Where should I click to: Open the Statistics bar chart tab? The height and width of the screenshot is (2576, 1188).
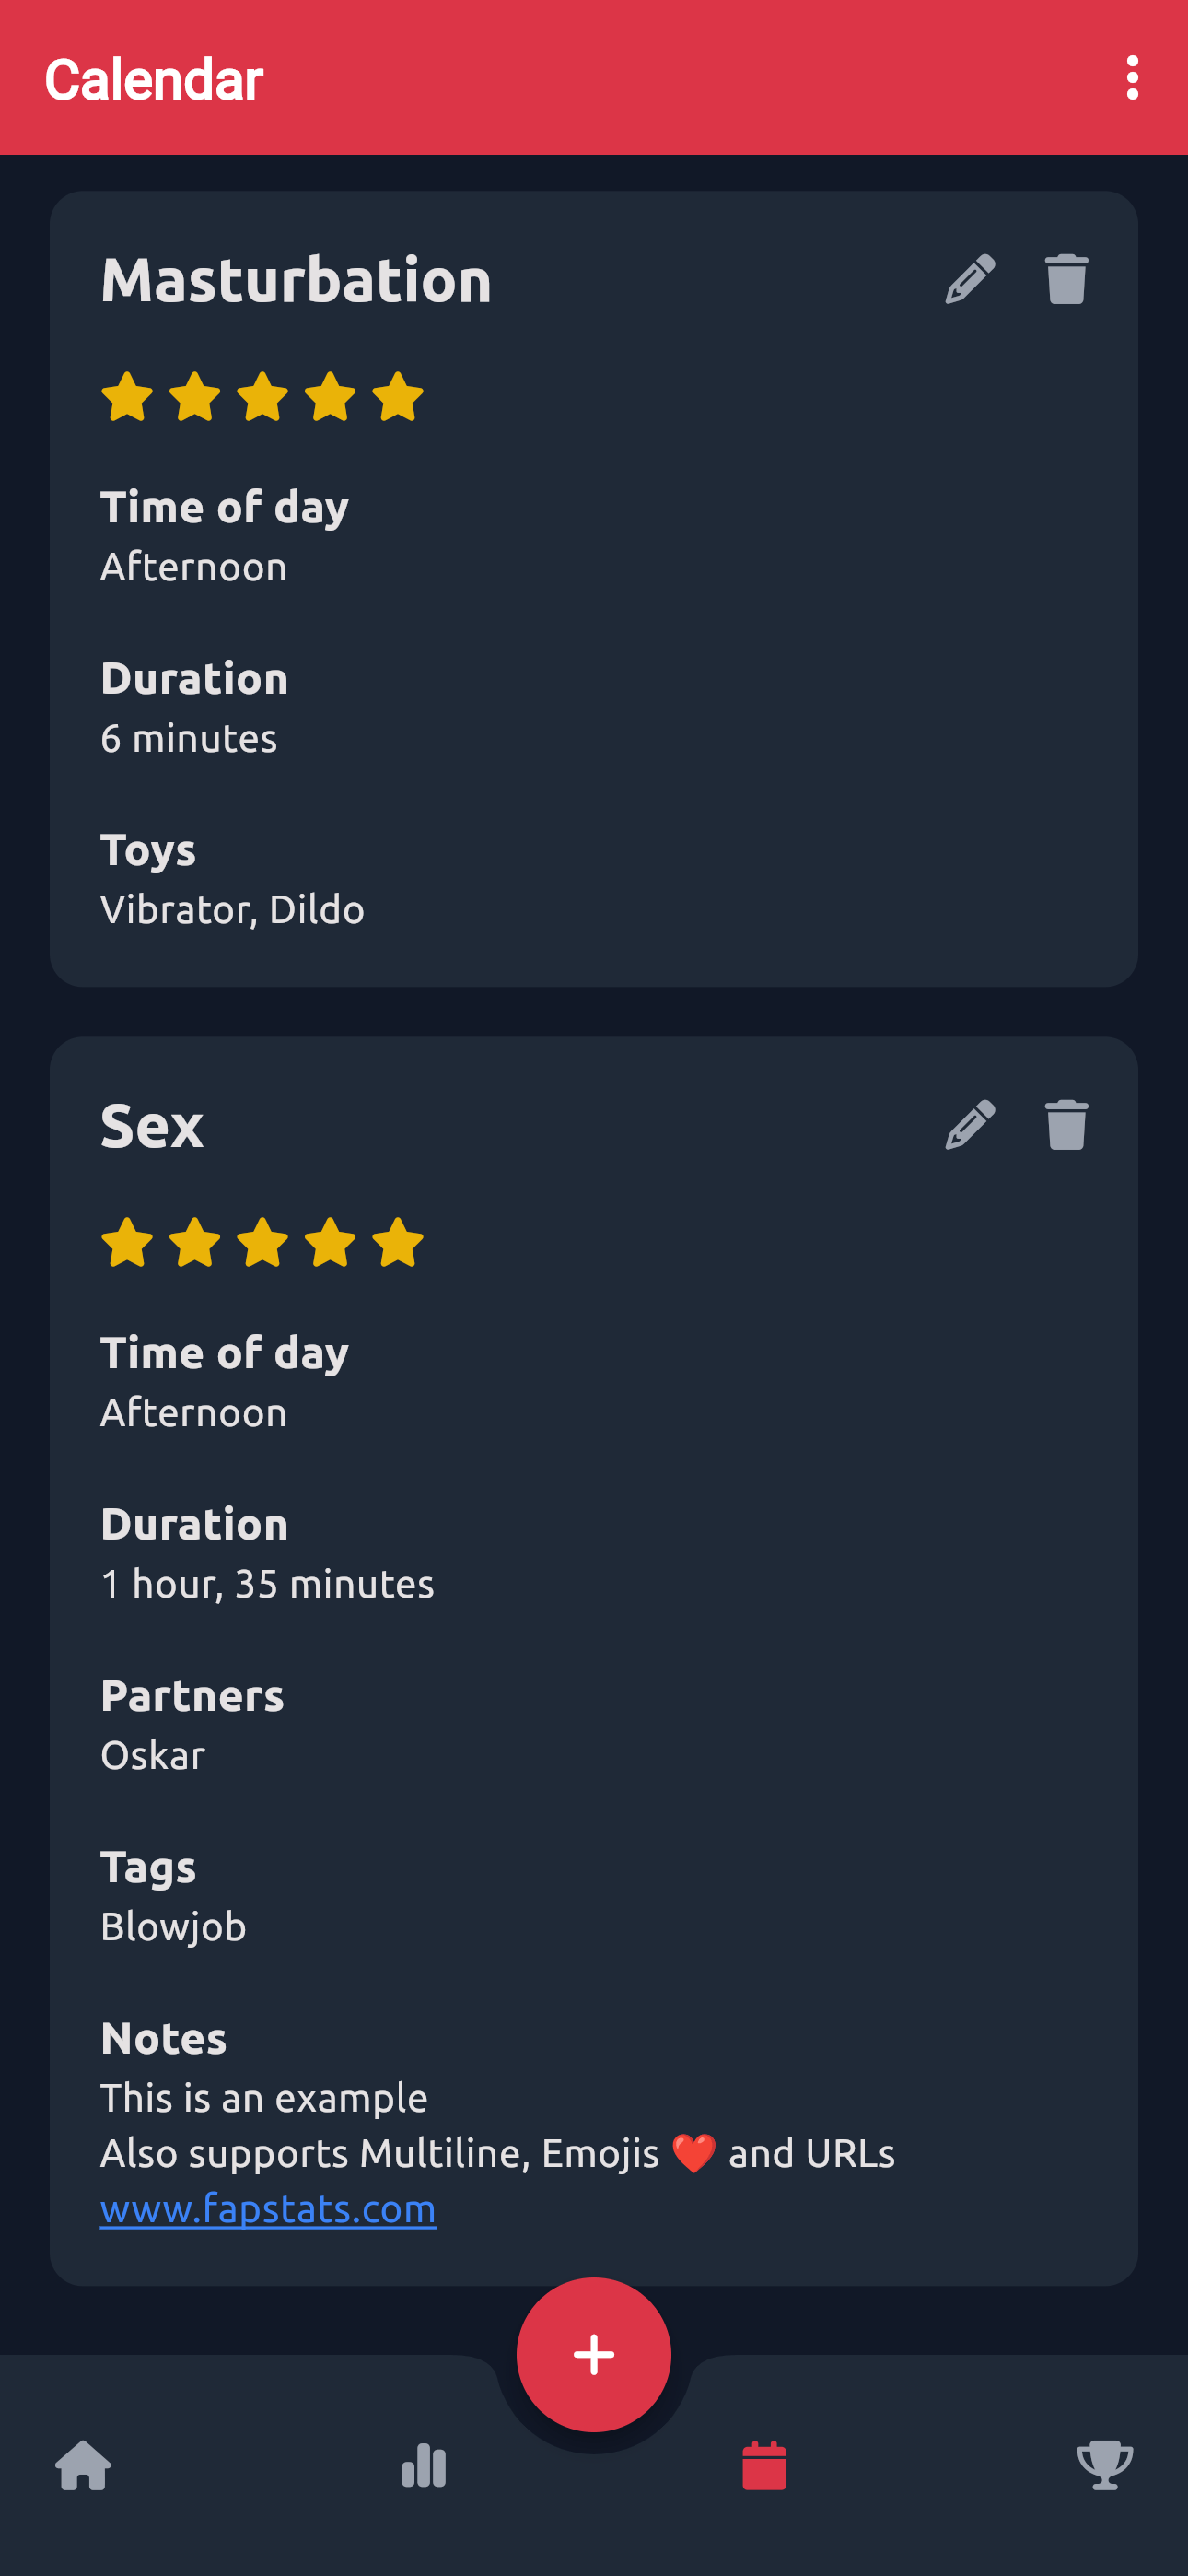point(424,2465)
